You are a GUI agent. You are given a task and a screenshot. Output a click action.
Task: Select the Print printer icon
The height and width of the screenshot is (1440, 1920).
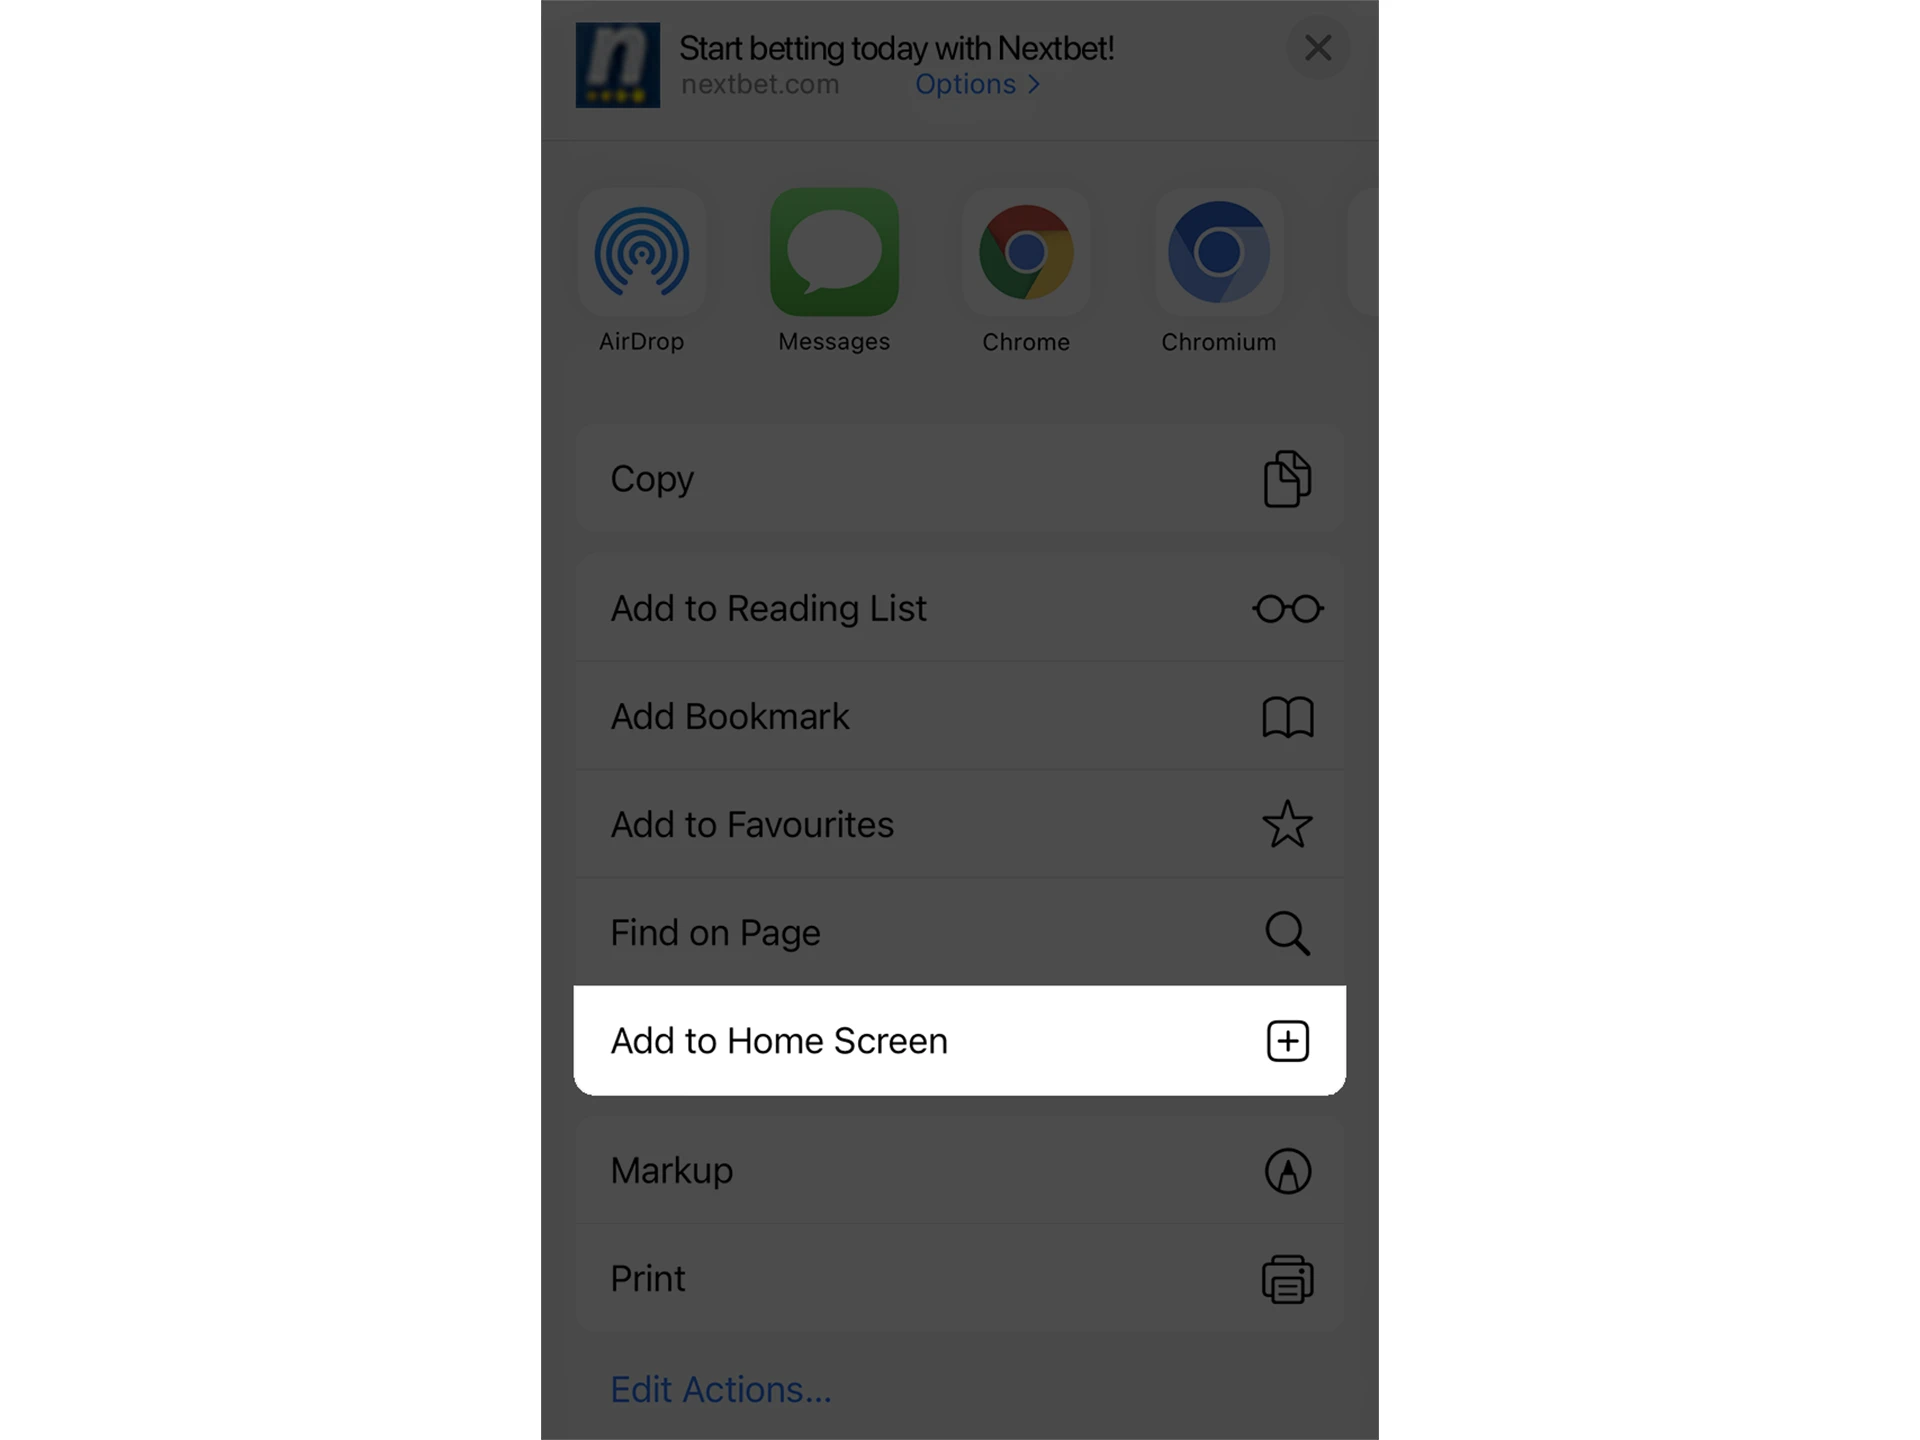click(x=1288, y=1278)
